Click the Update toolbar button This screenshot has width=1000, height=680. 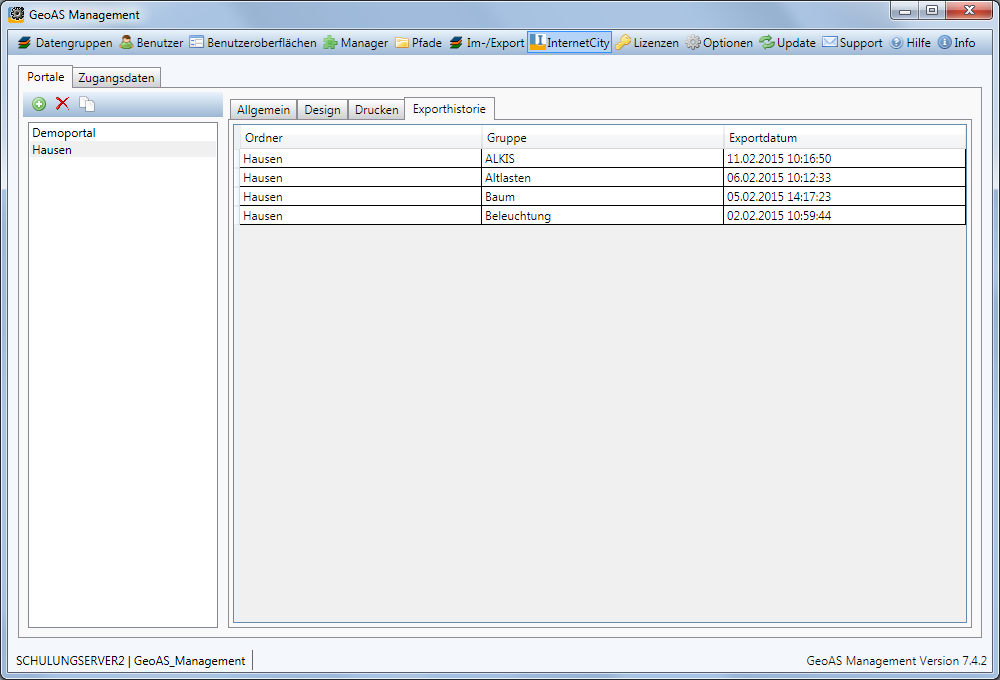click(x=787, y=43)
